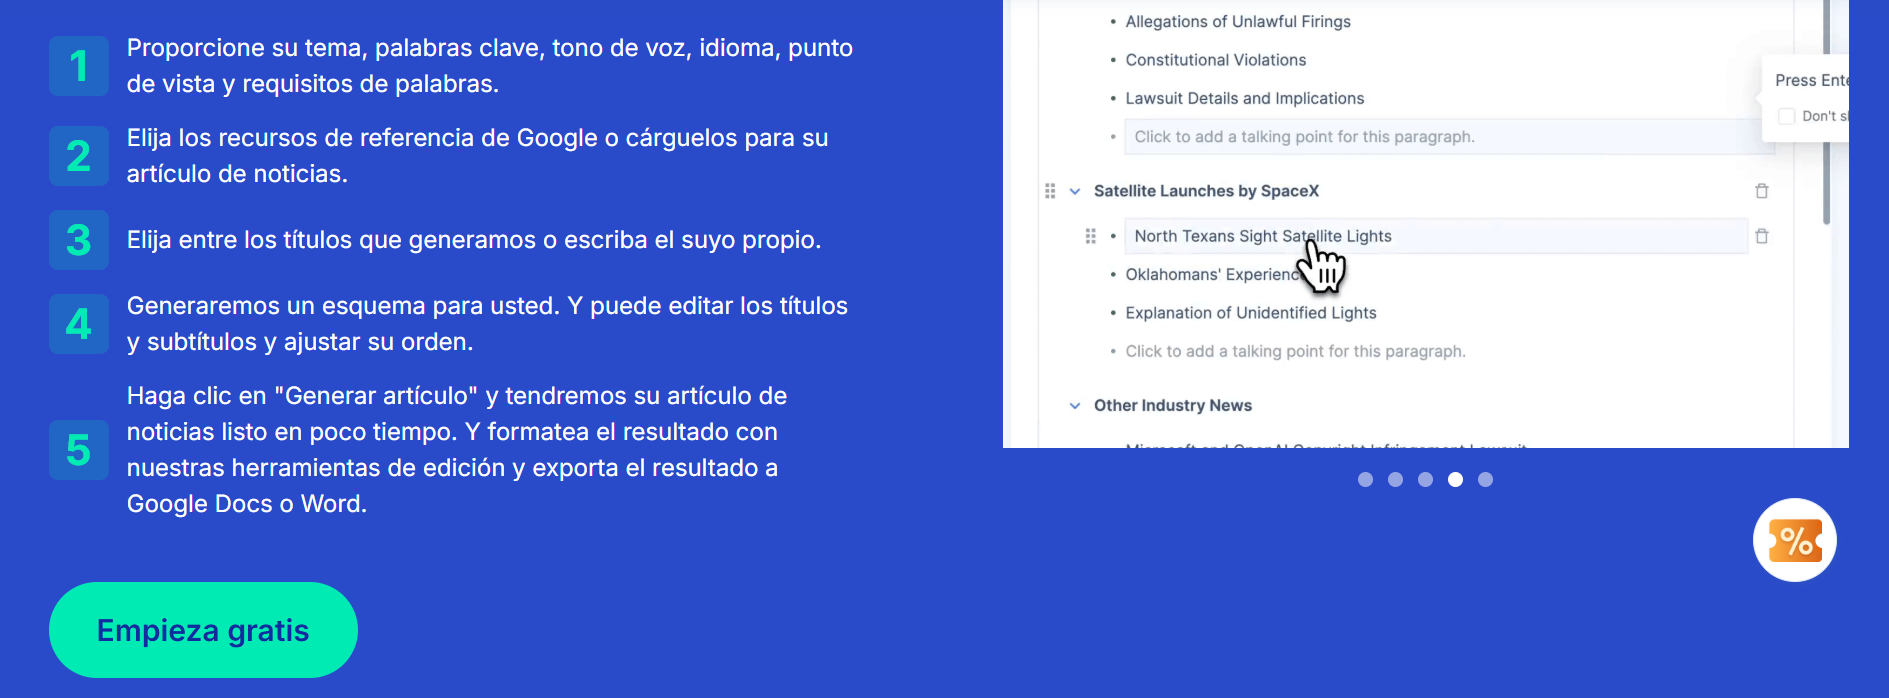Go to the first carousel slide dot
Image resolution: width=1889 pixels, height=698 pixels.
tap(1365, 480)
